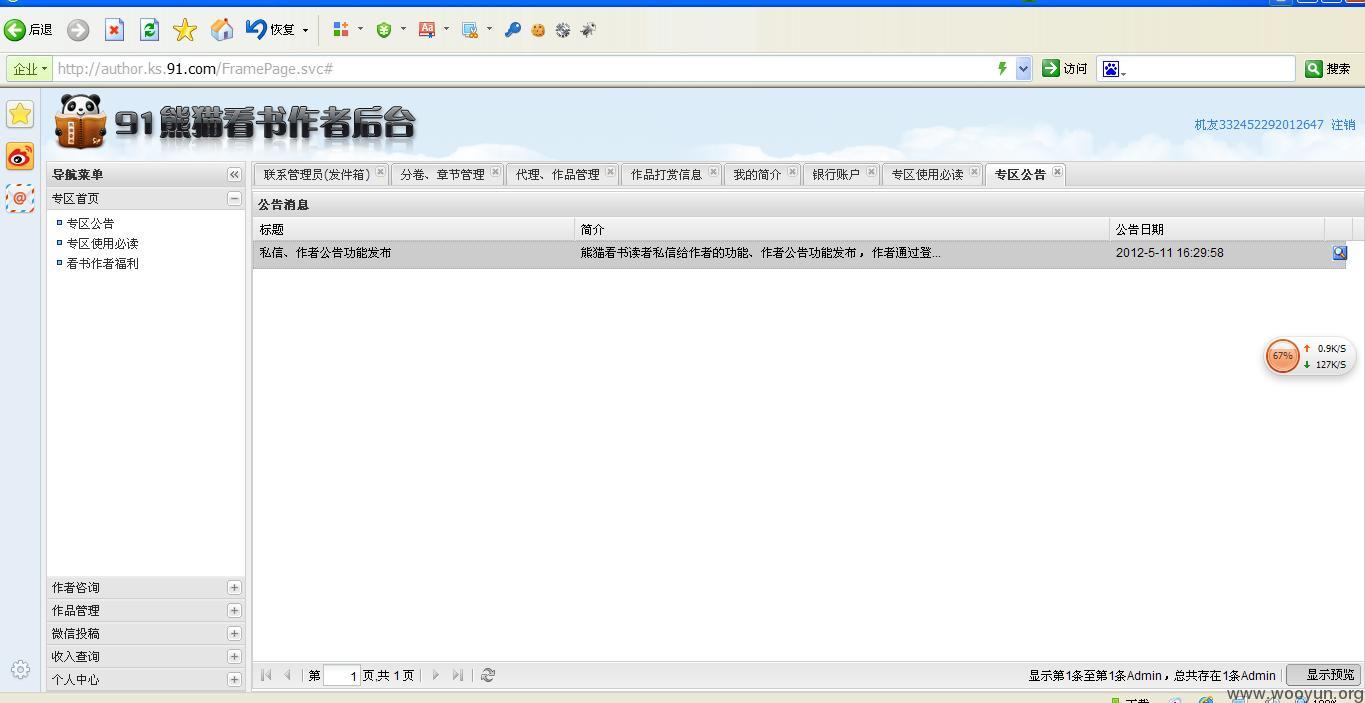Image resolution: width=1365 pixels, height=703 pixels.
Task: Switch to 分卷、章节管理 tab
Action: point(442,174)
